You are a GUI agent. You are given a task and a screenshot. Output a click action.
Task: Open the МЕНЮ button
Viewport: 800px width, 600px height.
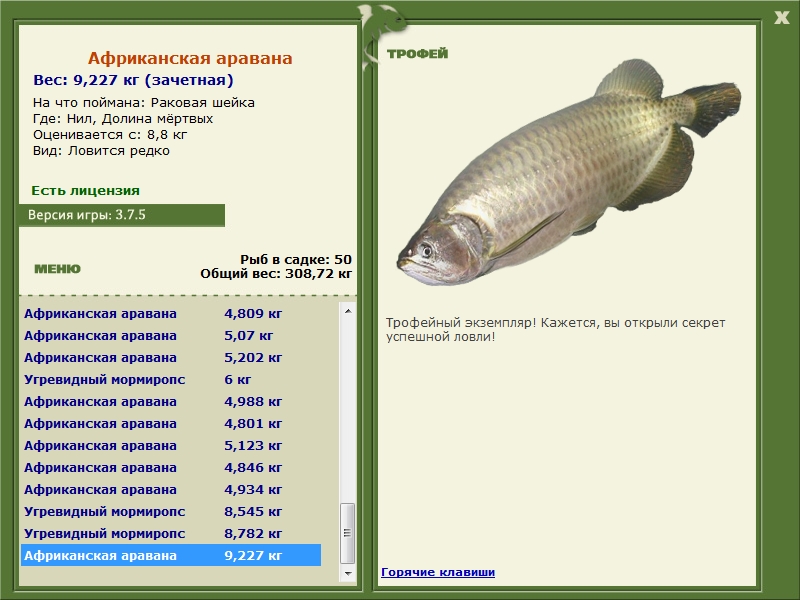click(57, 269)
